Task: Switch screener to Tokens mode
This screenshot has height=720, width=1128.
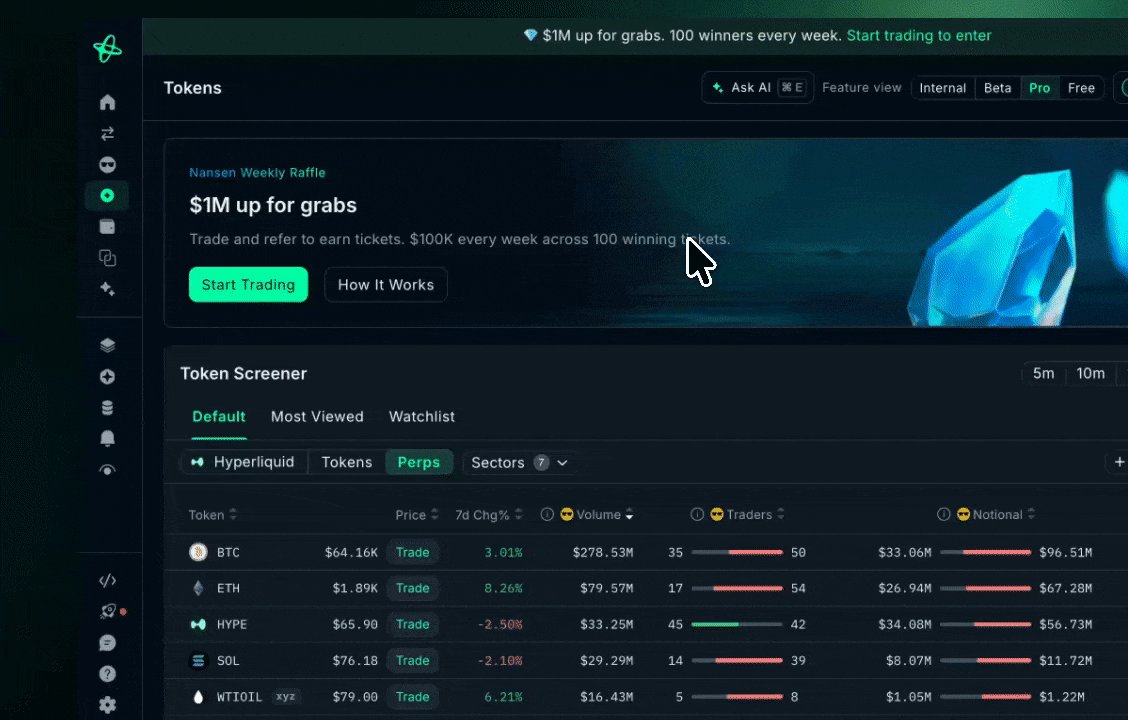Action: [347, 462]
